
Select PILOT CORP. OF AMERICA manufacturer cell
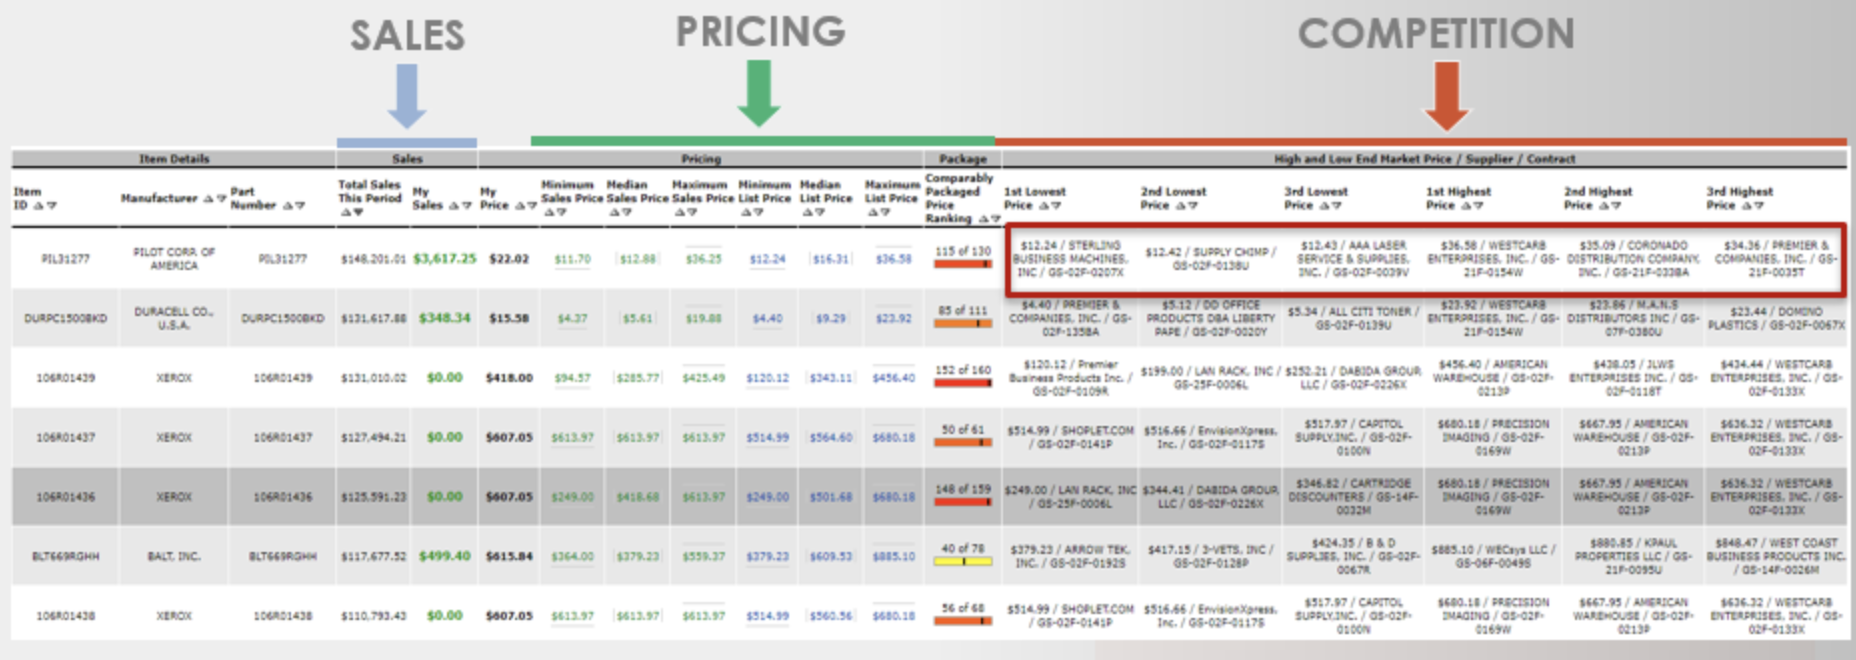pyautogui.click(x=174, y=259)
